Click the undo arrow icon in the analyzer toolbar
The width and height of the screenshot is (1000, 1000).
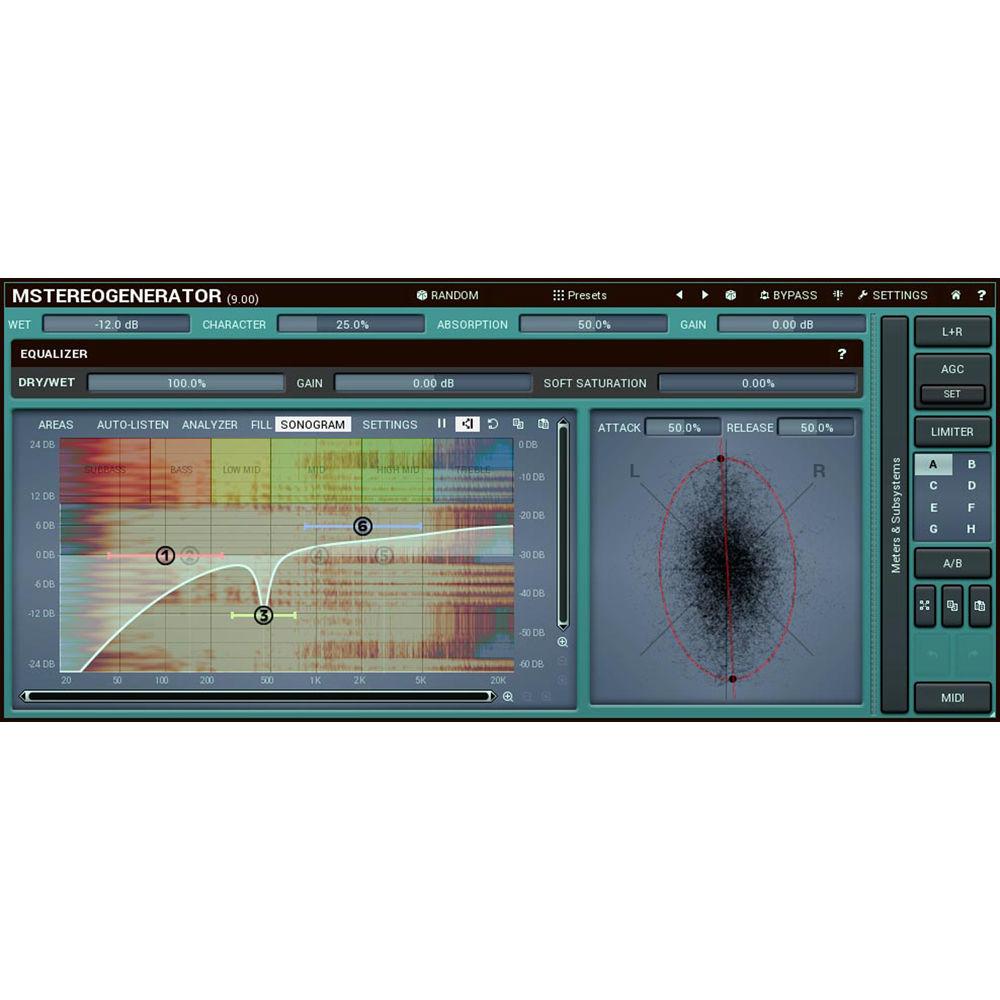(492, 424)
